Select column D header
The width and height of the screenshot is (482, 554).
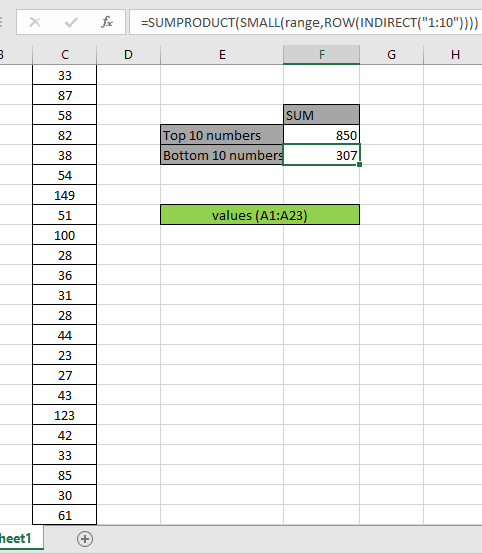(128, 55)
